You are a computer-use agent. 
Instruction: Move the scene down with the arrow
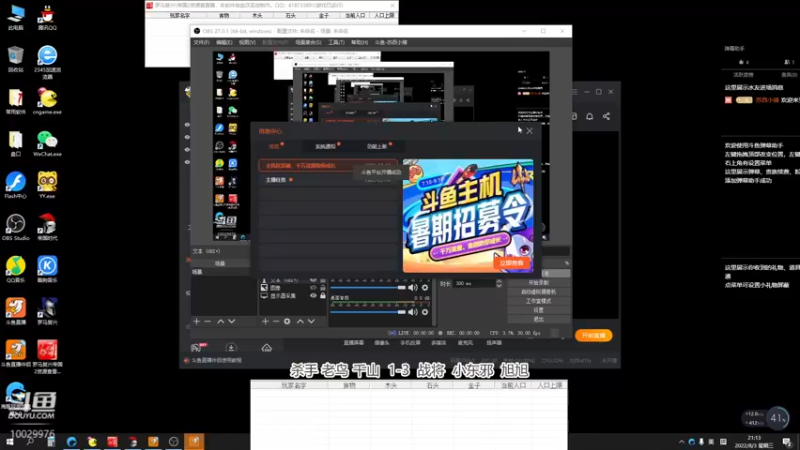tap(232, 321)
